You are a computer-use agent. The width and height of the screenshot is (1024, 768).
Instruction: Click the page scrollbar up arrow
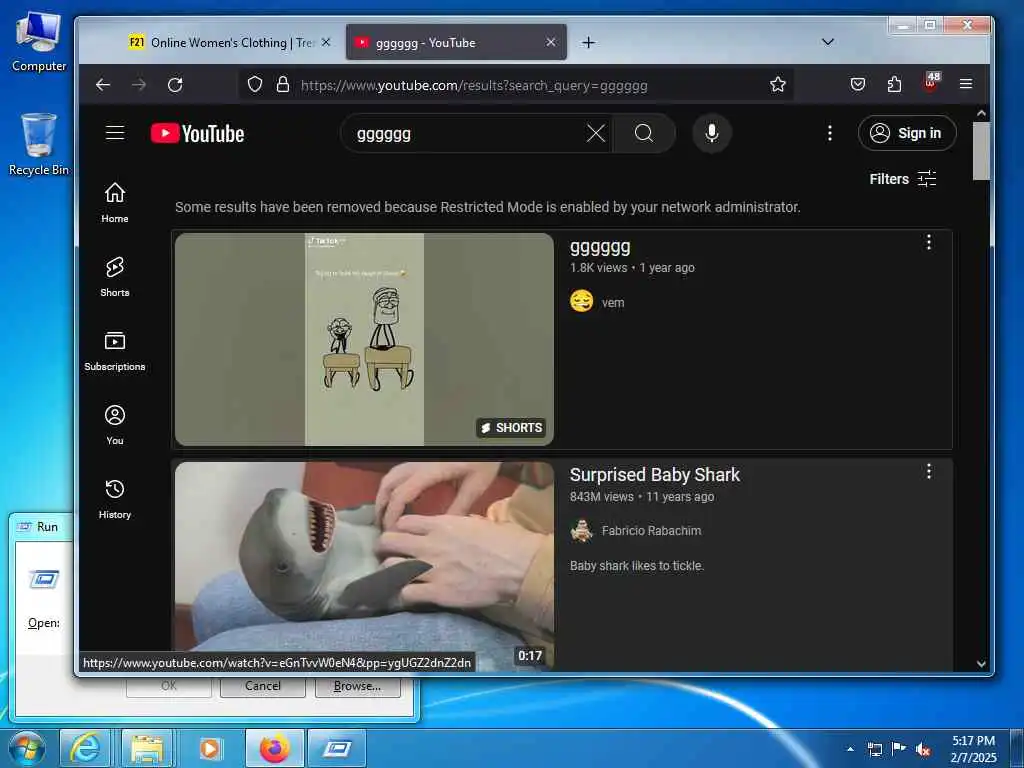point(981,113)
